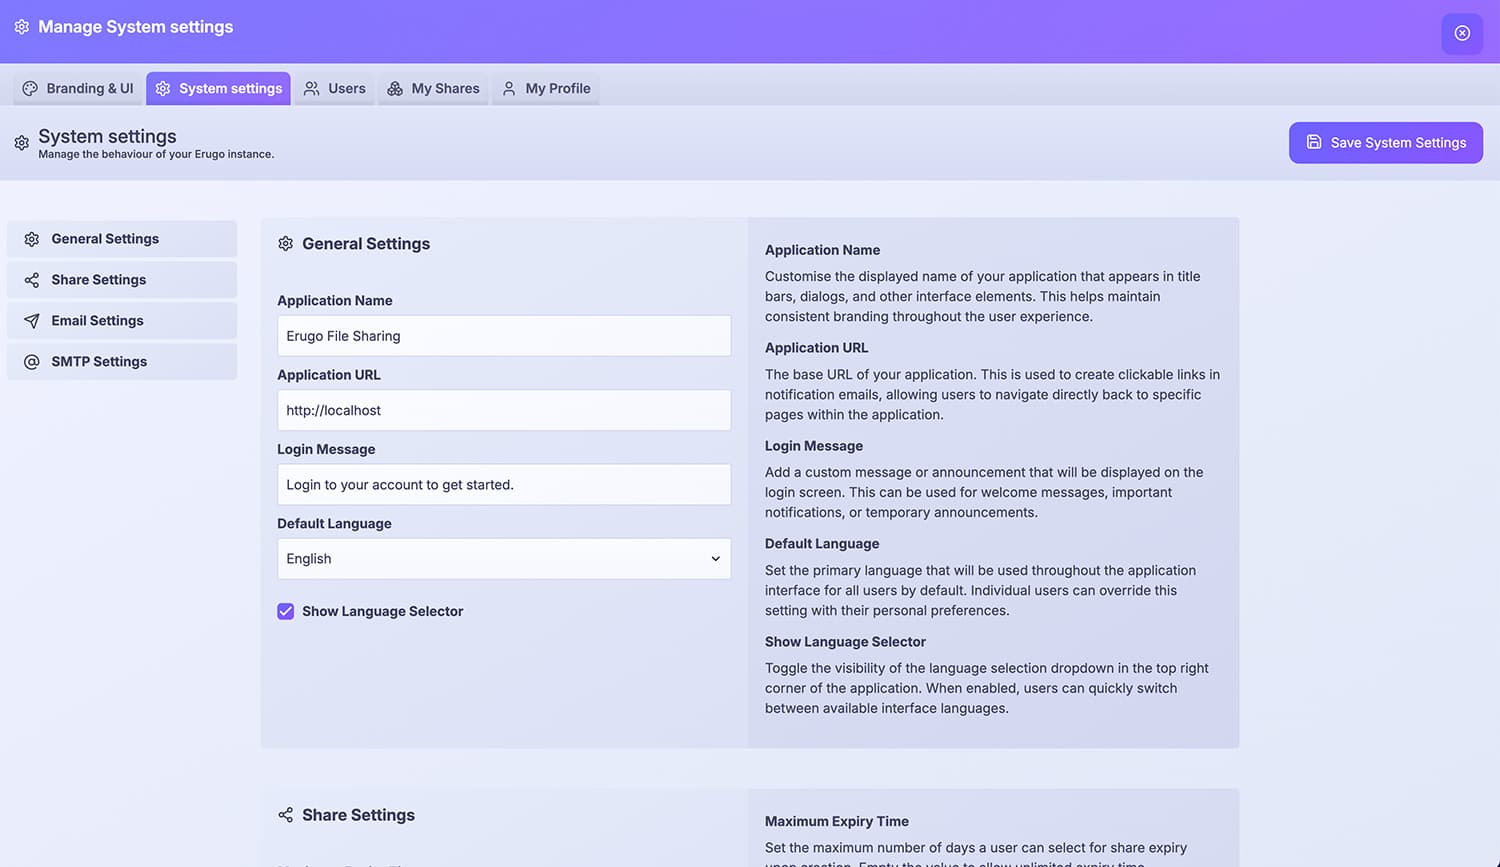Click the person icon on the My Profile tab
Image resolution: width=1500 pixels, height=867 pixels.
[x=510, y=88]
